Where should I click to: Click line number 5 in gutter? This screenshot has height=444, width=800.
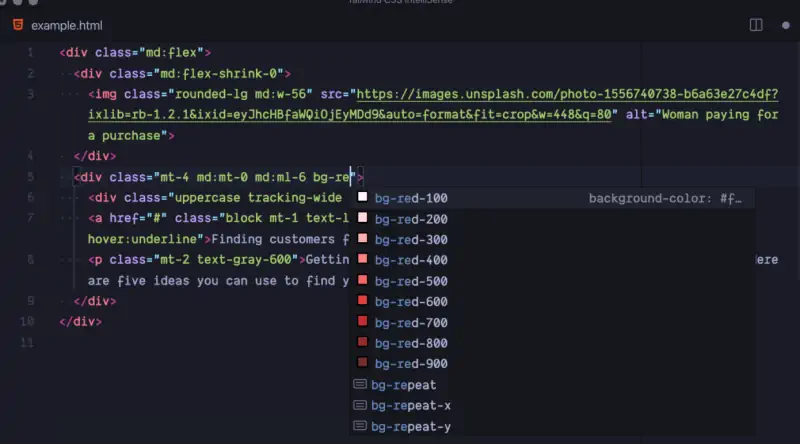pyautogui.click(x=30, y=177)
